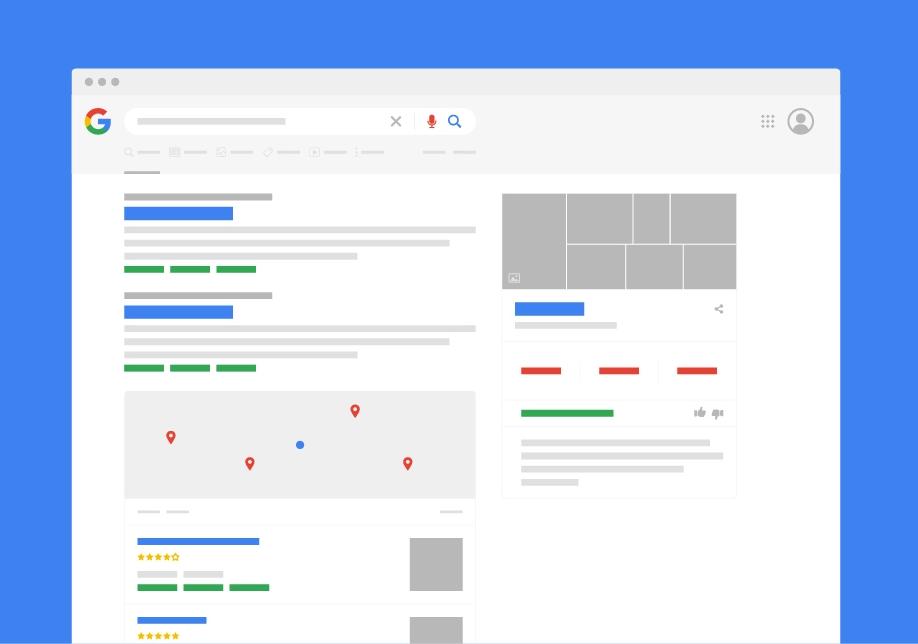Give thumbs up feedback in knowledge panel
918x644 pixels.
(700, 413)
